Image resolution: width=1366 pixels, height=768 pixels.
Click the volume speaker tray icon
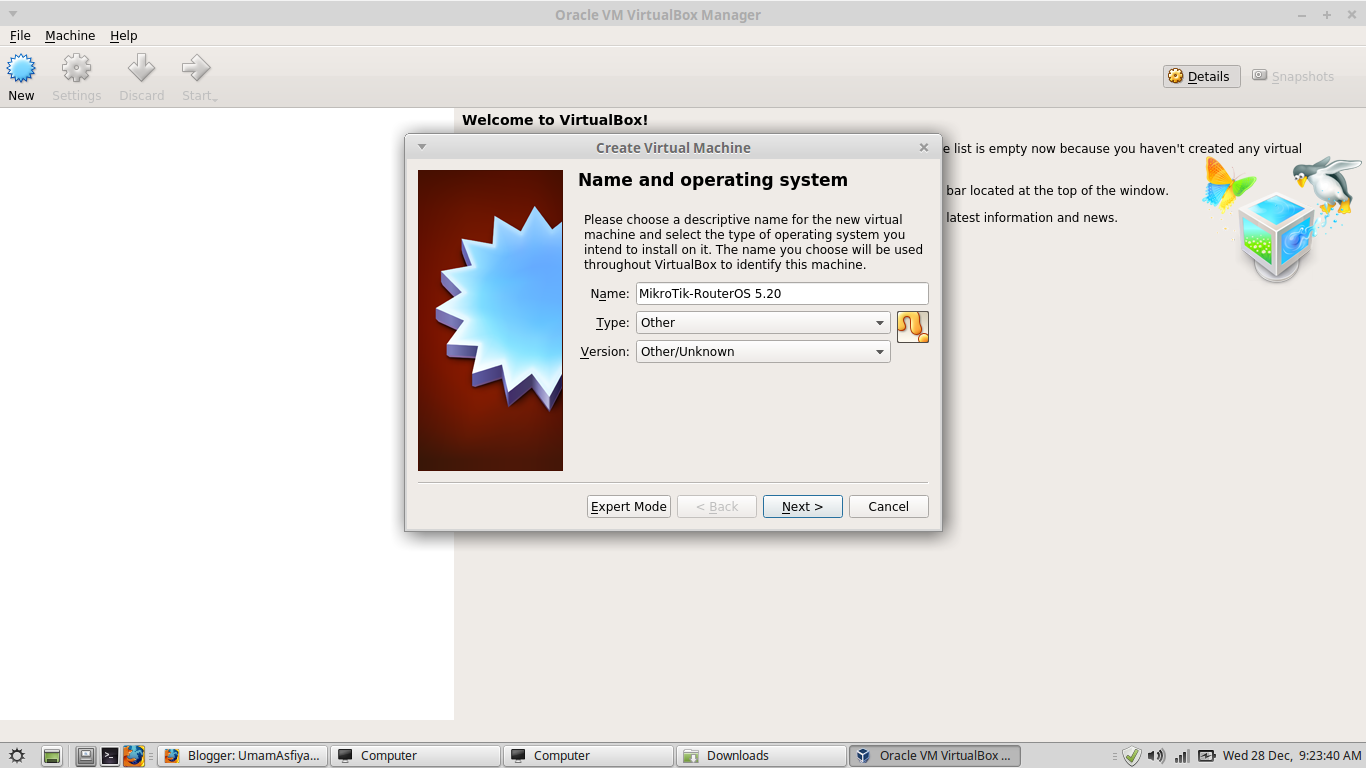[x=1156, y=756]
